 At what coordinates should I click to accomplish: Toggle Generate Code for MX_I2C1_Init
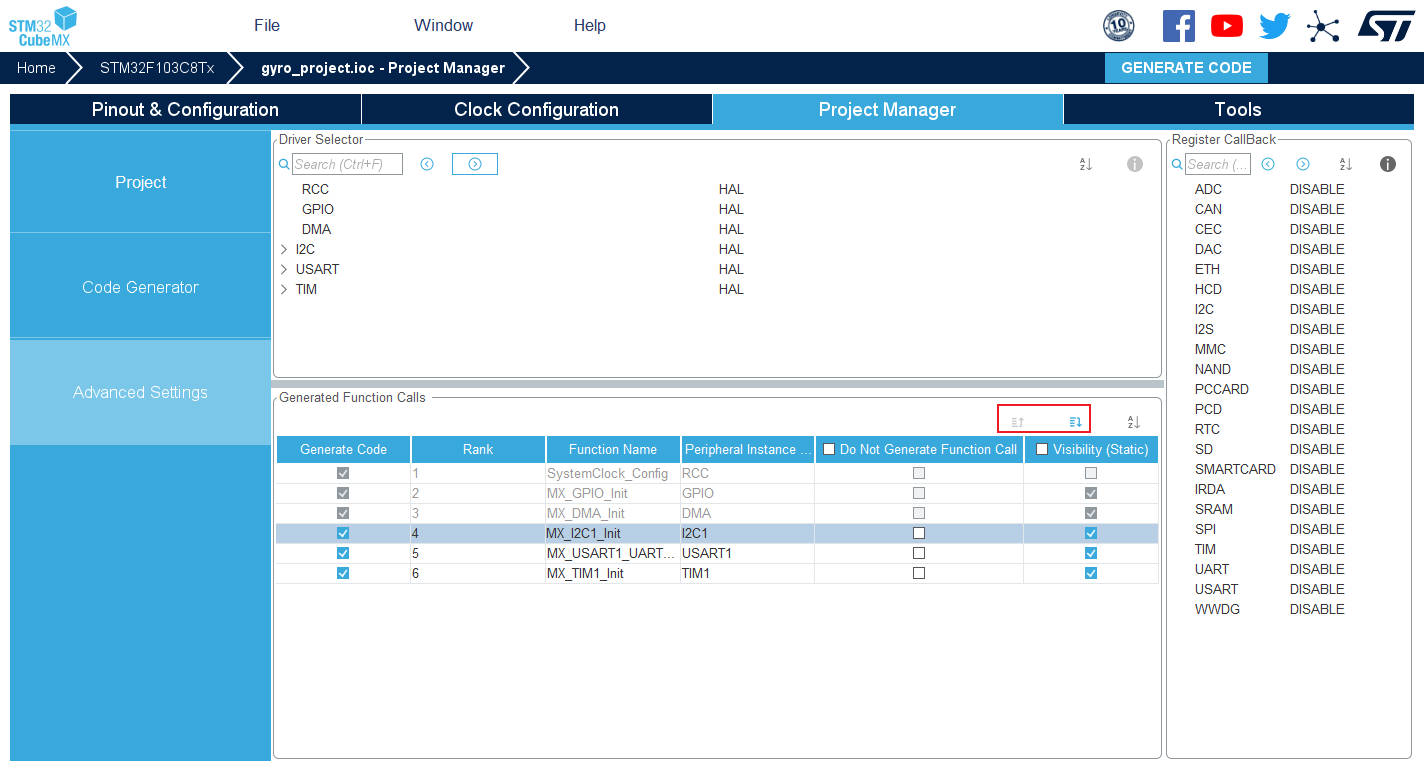[x=343, y=533]
